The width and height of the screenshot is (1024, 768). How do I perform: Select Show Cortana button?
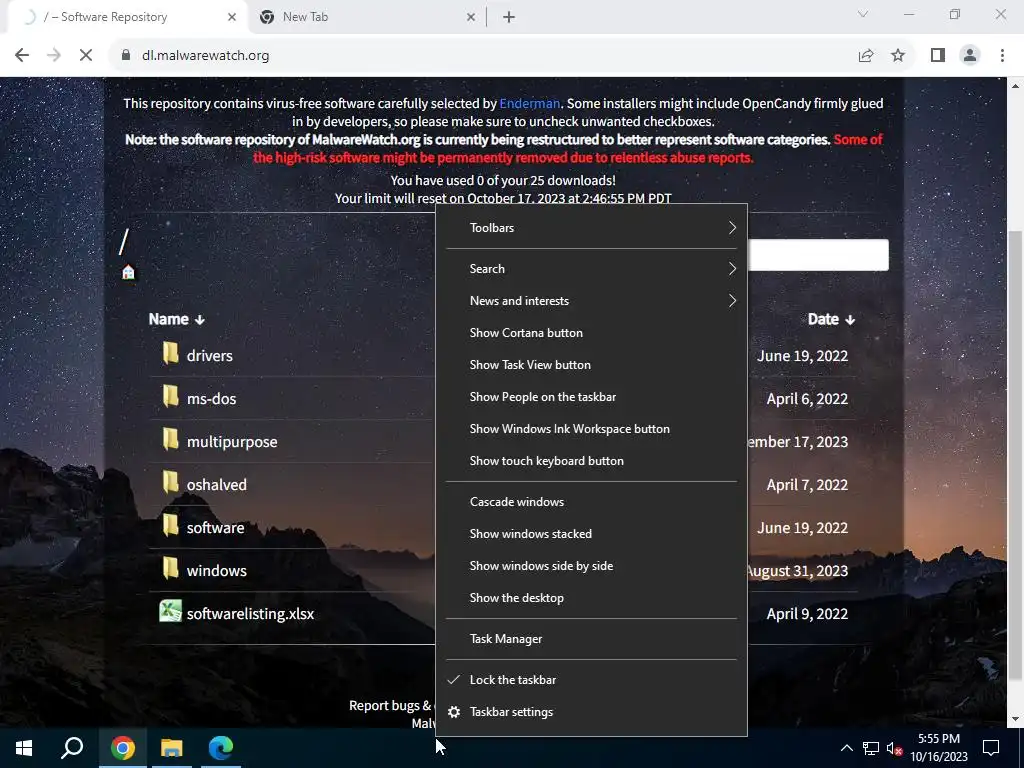[591, 333]
